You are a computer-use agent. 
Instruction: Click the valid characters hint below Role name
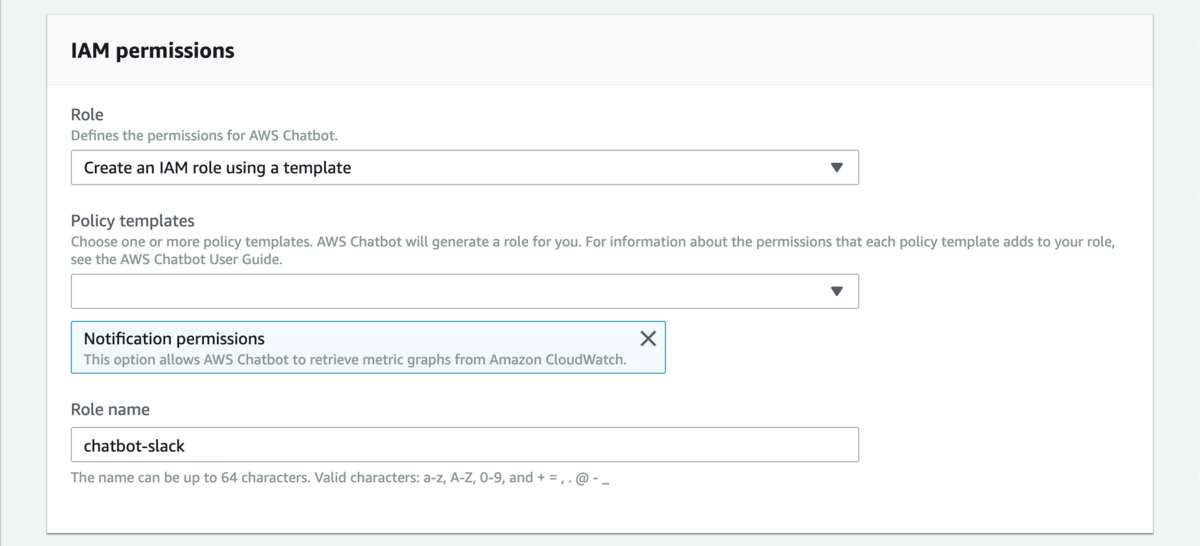[340, 478]
